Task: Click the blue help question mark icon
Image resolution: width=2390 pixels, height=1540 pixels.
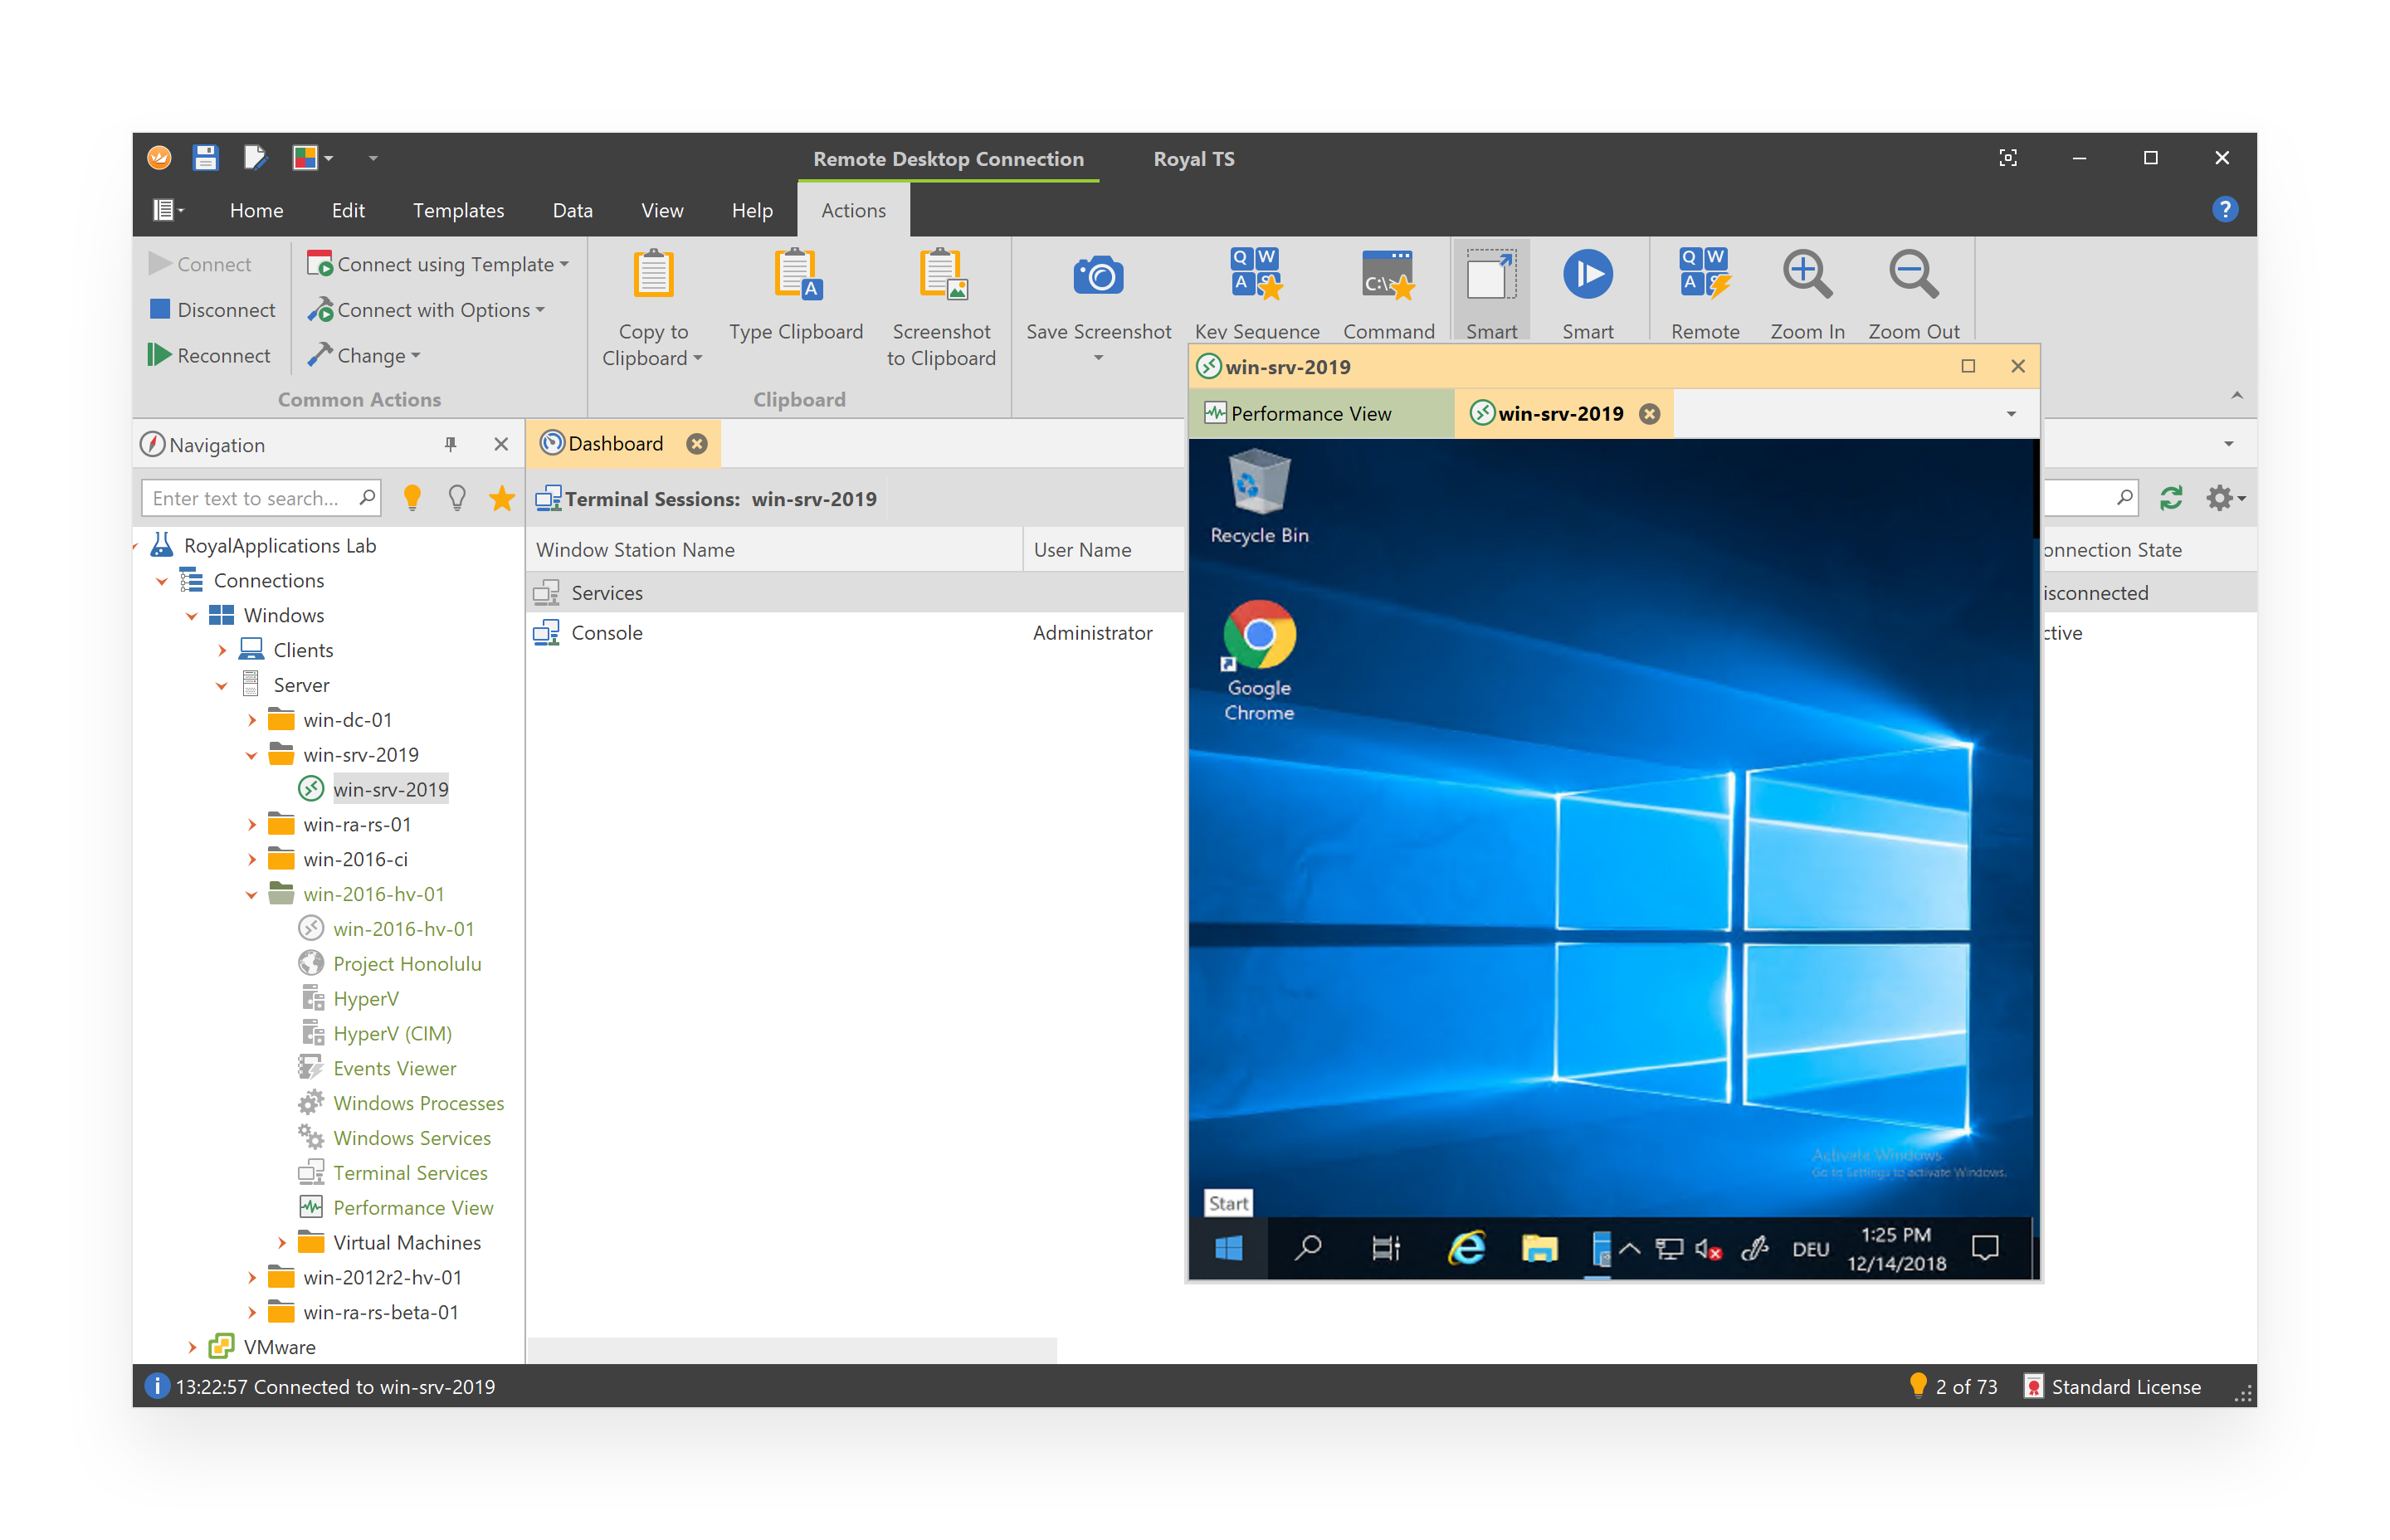Action: point(2225,210)
